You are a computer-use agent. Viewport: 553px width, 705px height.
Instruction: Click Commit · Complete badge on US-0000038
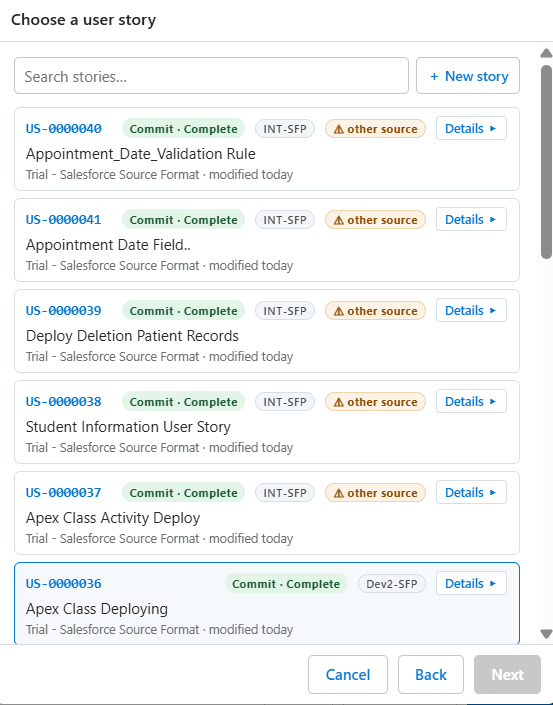pyautogui.click(x=183, y=402)
